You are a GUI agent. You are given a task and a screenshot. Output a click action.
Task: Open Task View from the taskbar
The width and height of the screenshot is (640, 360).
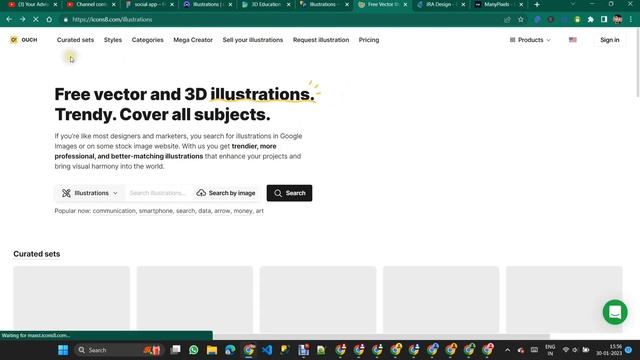click(x=176, y=350)
